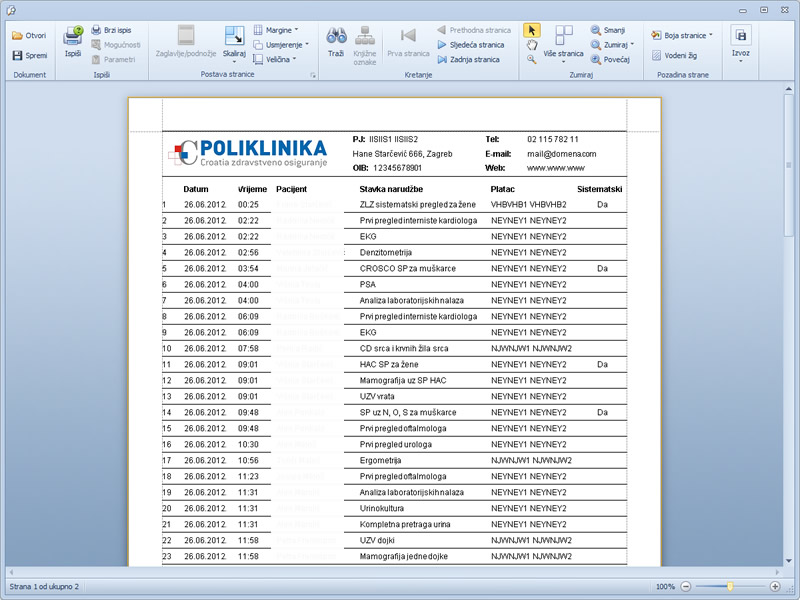800x600 pixels.
Task: Go to Prva stranica first page
Action: 408,41
